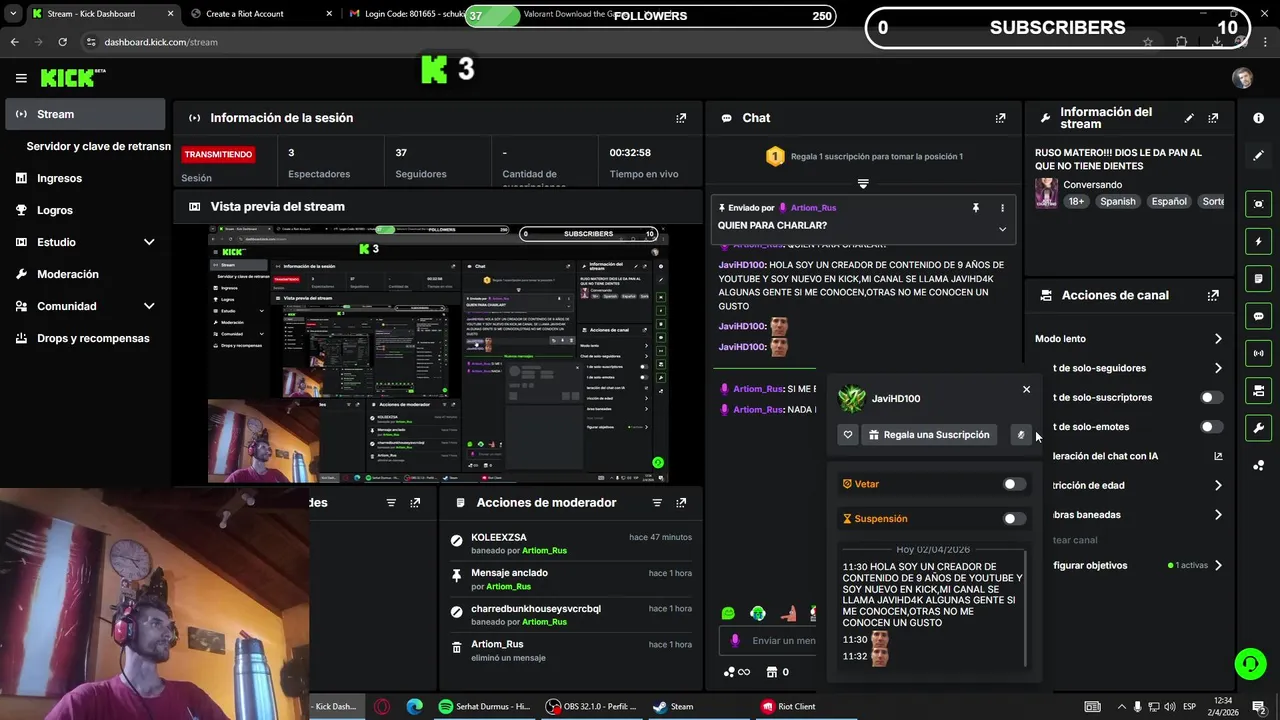
Task: Open the pinned message three-dot menu
Action: [1002, 208]
